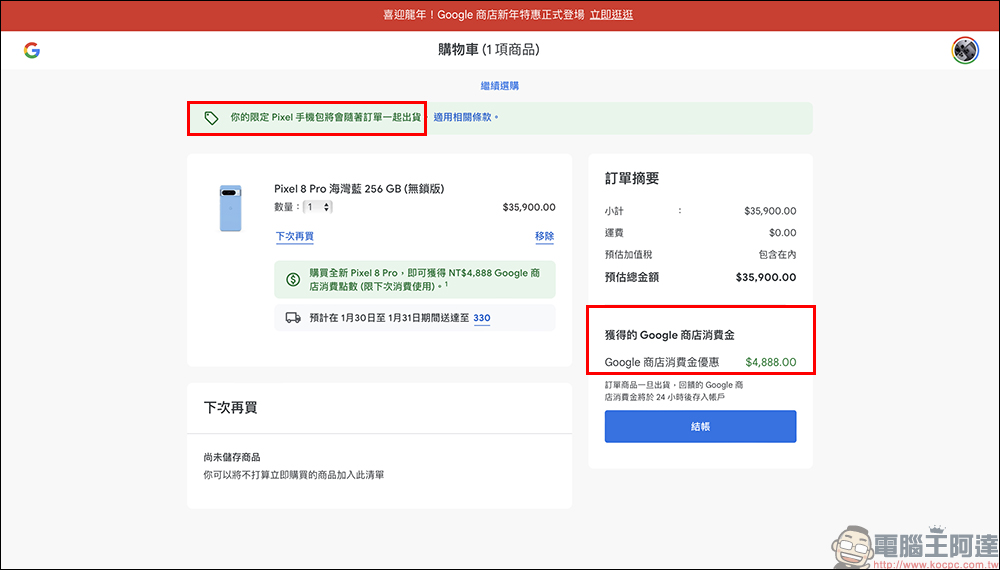Click the 獲得的 Google 商店消費金 heading
The height and width of the screenshot is (570, 1000).
point(670,335)
